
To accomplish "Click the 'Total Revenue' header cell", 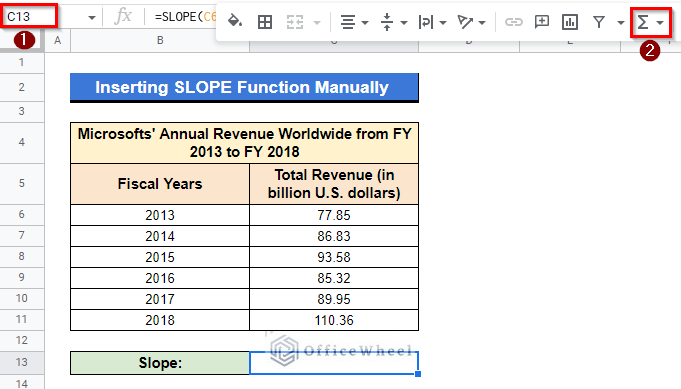I will tap(334, 184).
